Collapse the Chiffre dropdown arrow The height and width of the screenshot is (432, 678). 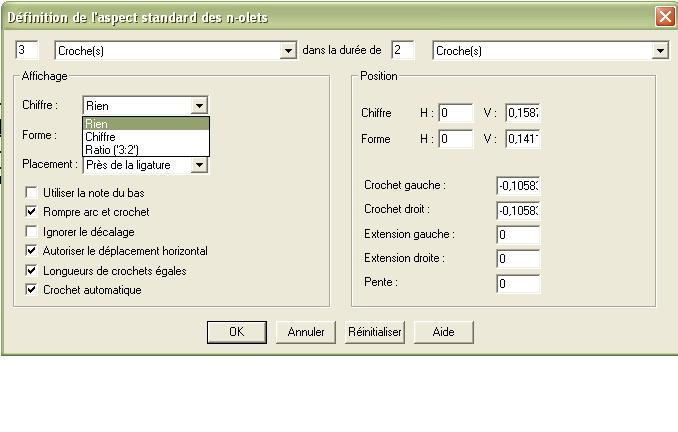(200, 105)
